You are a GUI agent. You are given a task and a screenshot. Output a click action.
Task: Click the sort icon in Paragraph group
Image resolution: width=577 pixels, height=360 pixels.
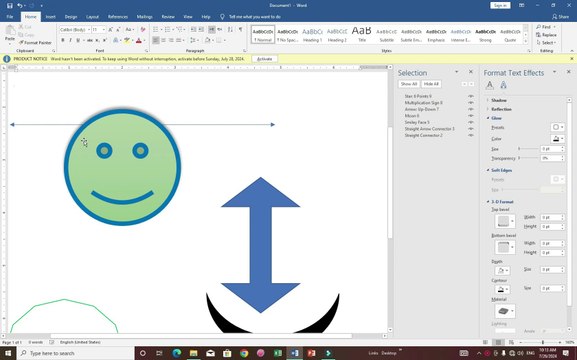(230, 29)
